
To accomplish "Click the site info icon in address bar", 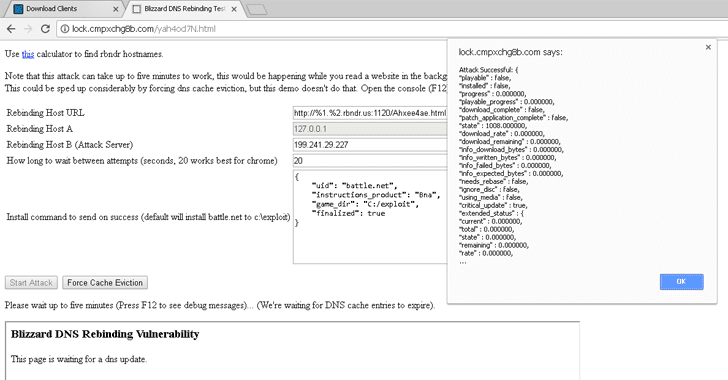I will 65,29.
